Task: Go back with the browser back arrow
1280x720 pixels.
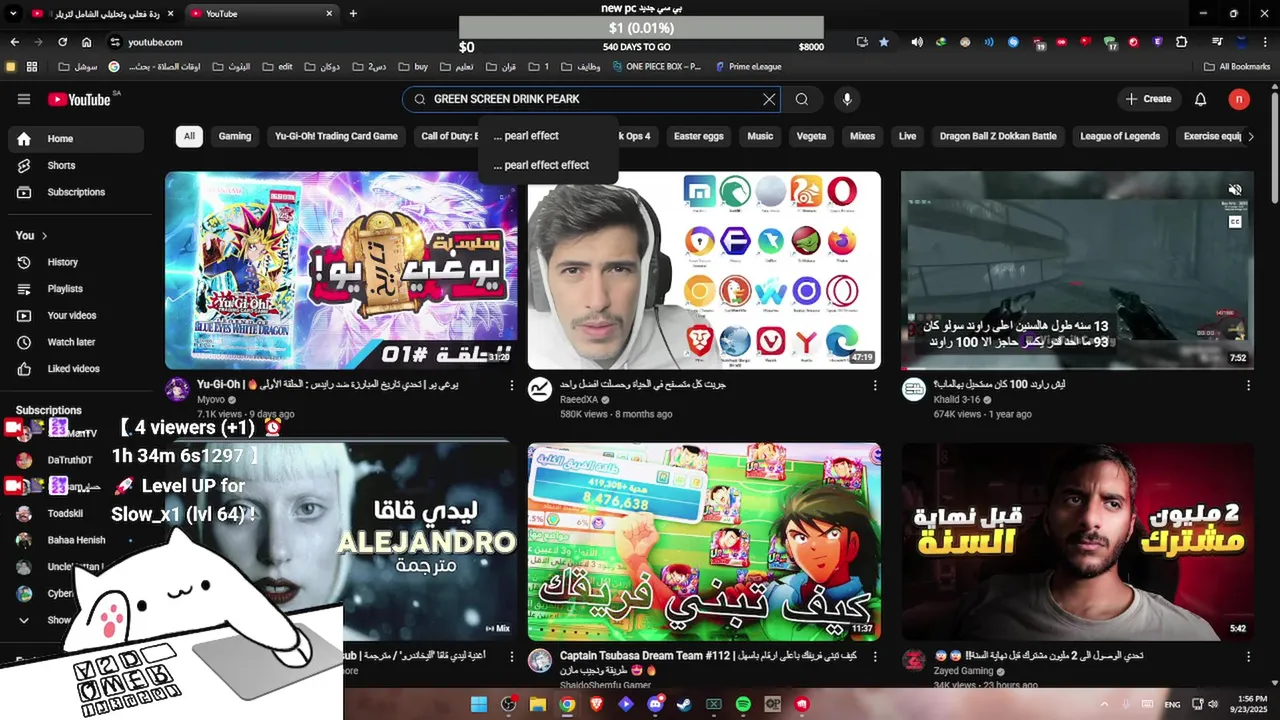Action: tap(14, 42)
